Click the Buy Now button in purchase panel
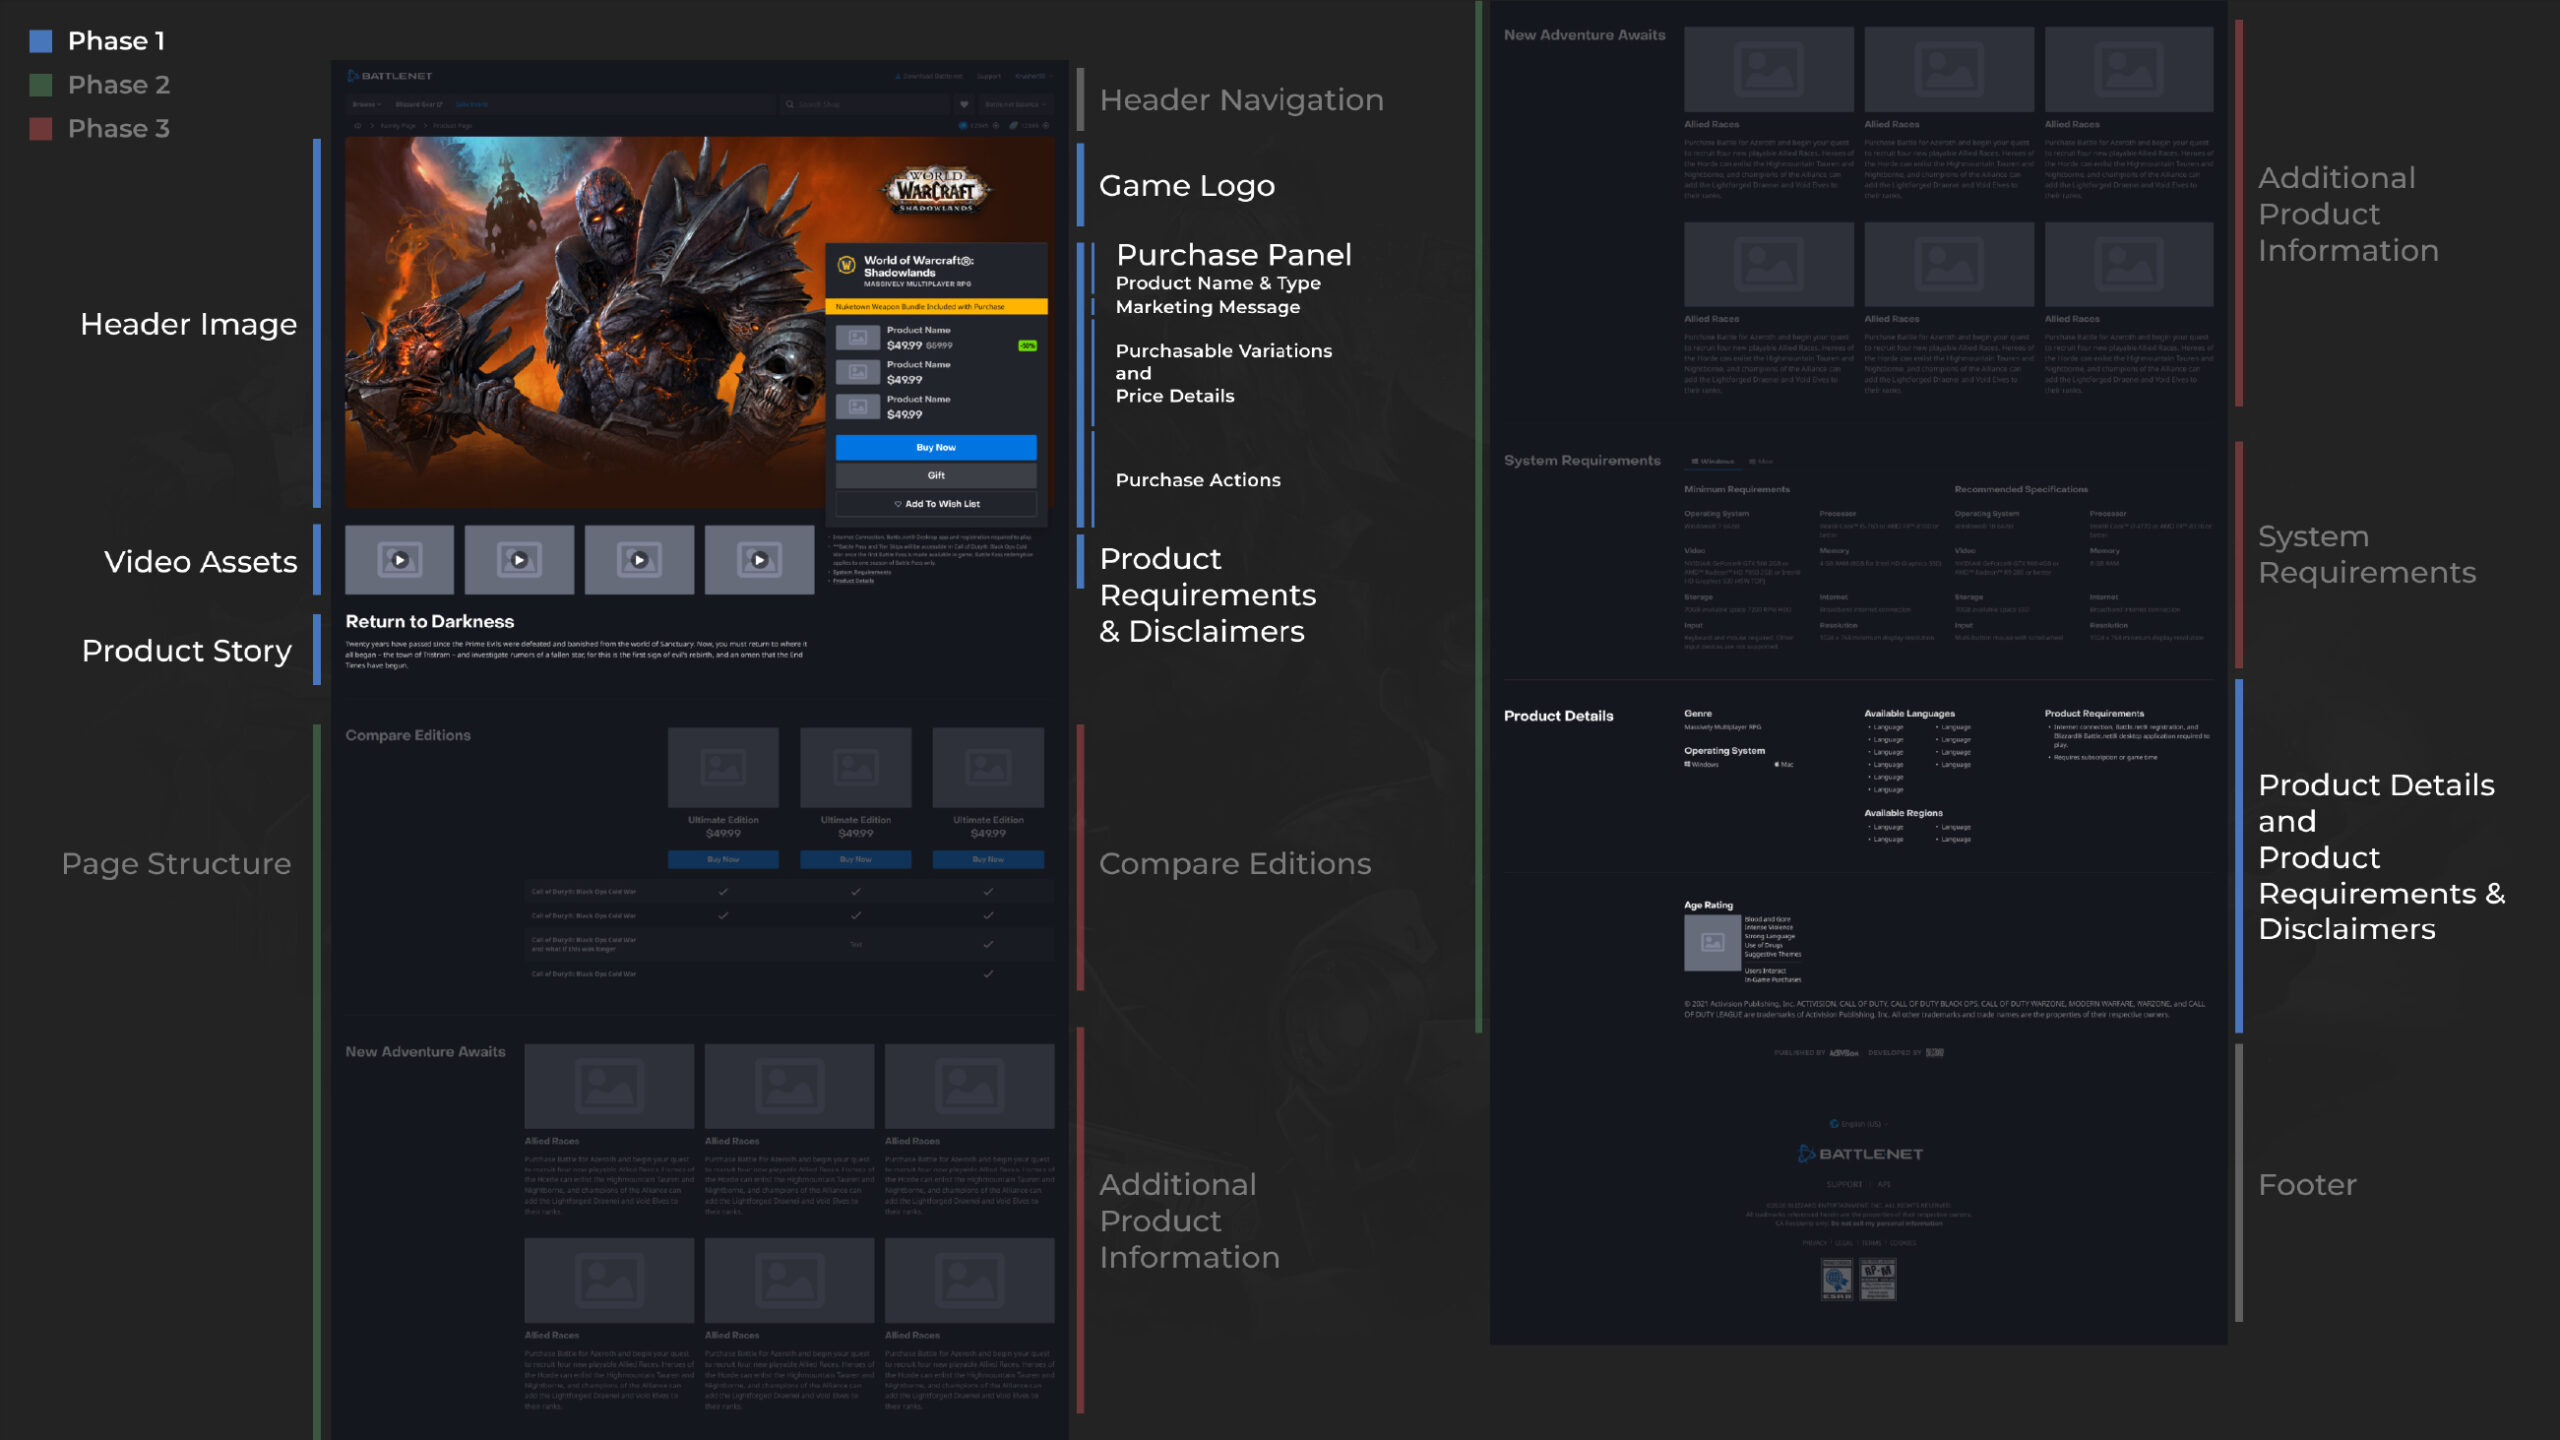 936,447
